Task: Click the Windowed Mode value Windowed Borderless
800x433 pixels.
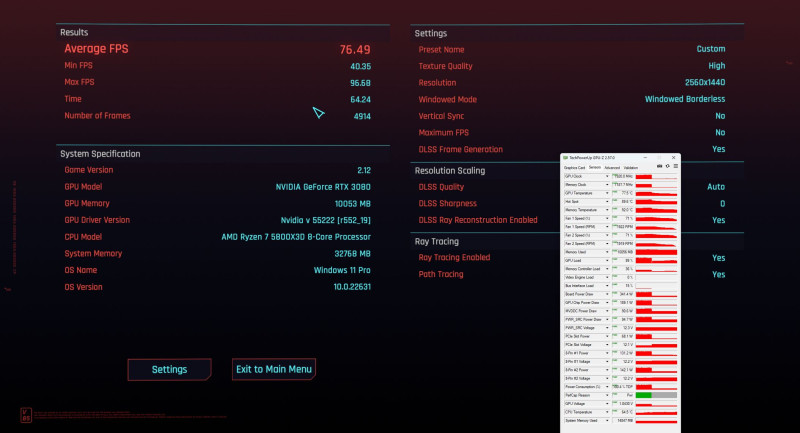Action: pyautogui.click(x=685, y=99)
